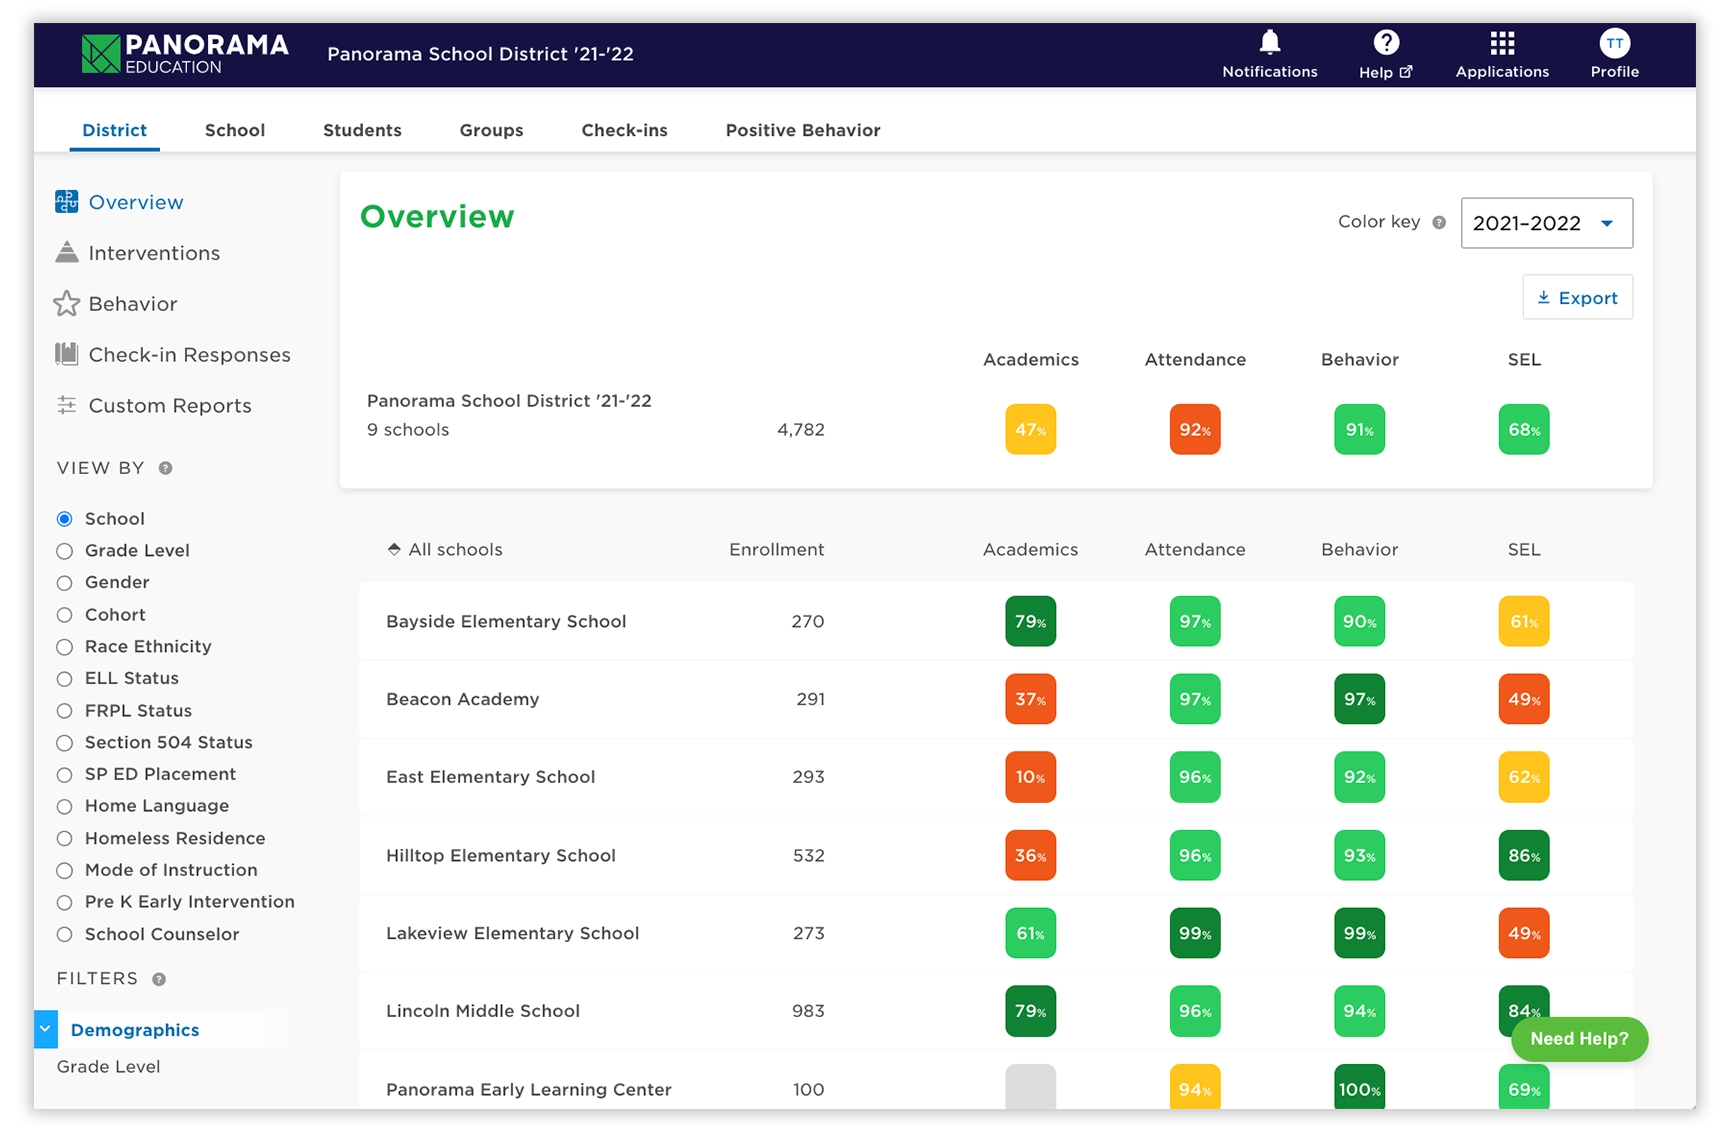Switch to the Students tab

tap(362, 131)
